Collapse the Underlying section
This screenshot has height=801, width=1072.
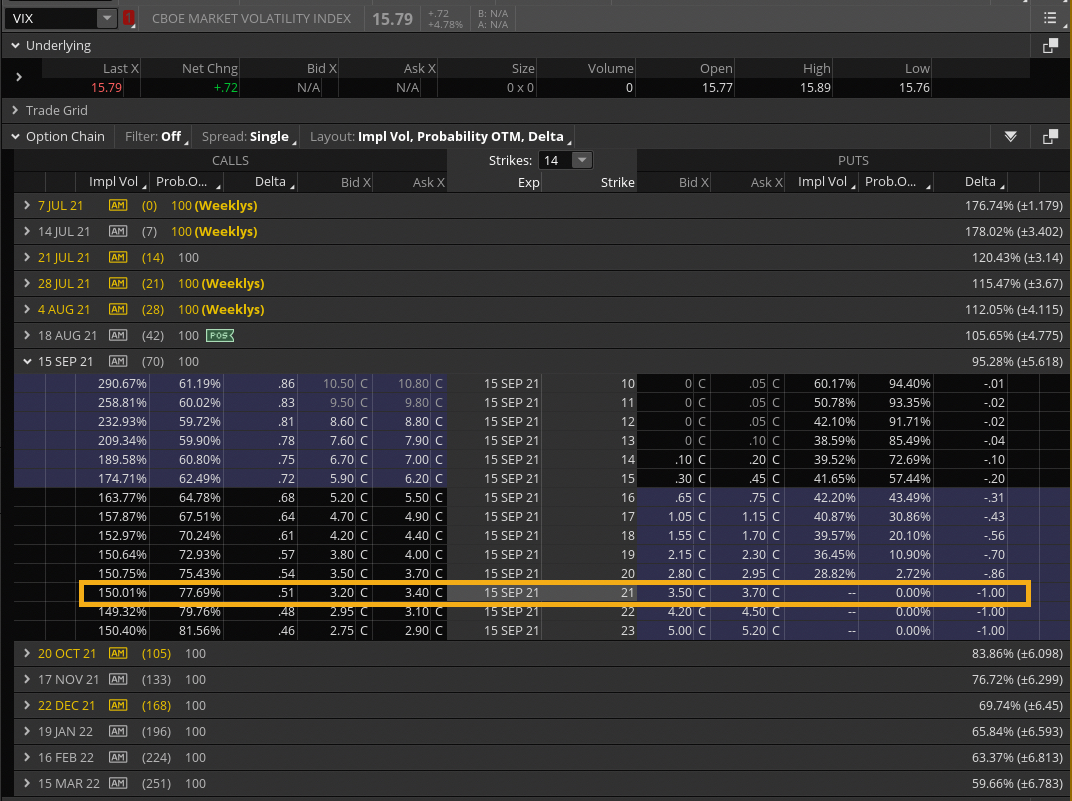15,46
